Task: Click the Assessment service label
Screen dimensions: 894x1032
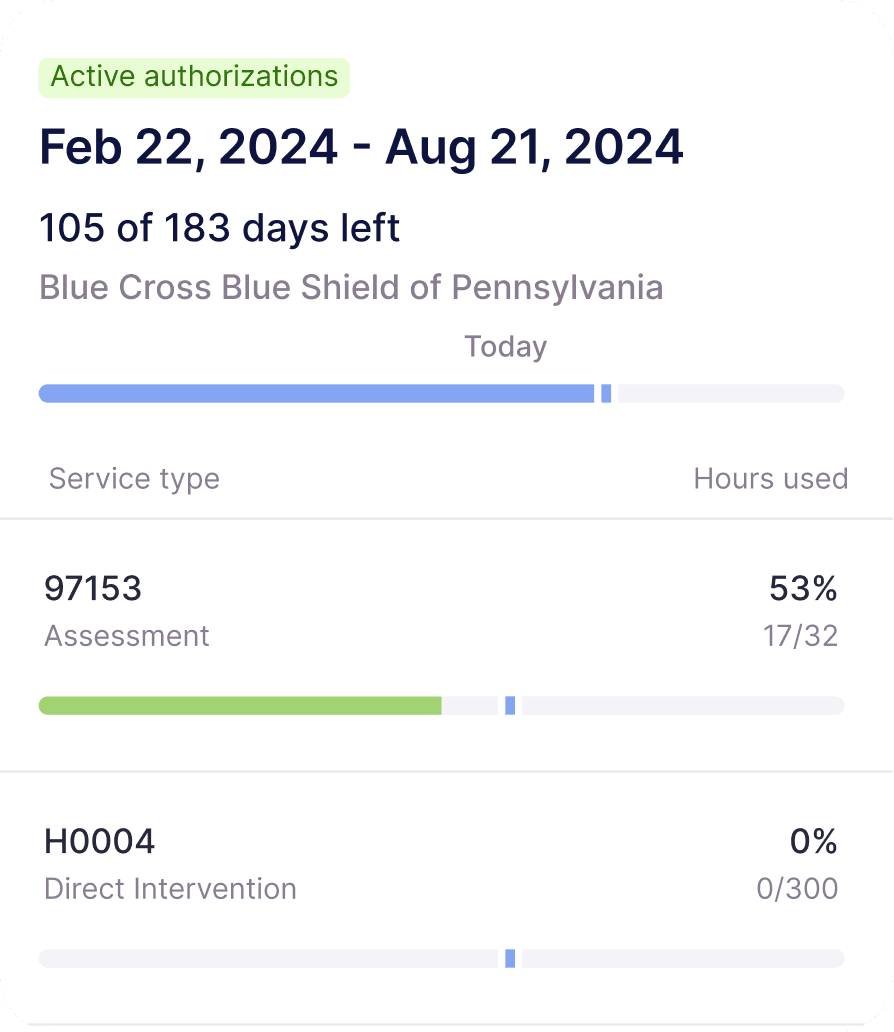Action: pos(126,636)
